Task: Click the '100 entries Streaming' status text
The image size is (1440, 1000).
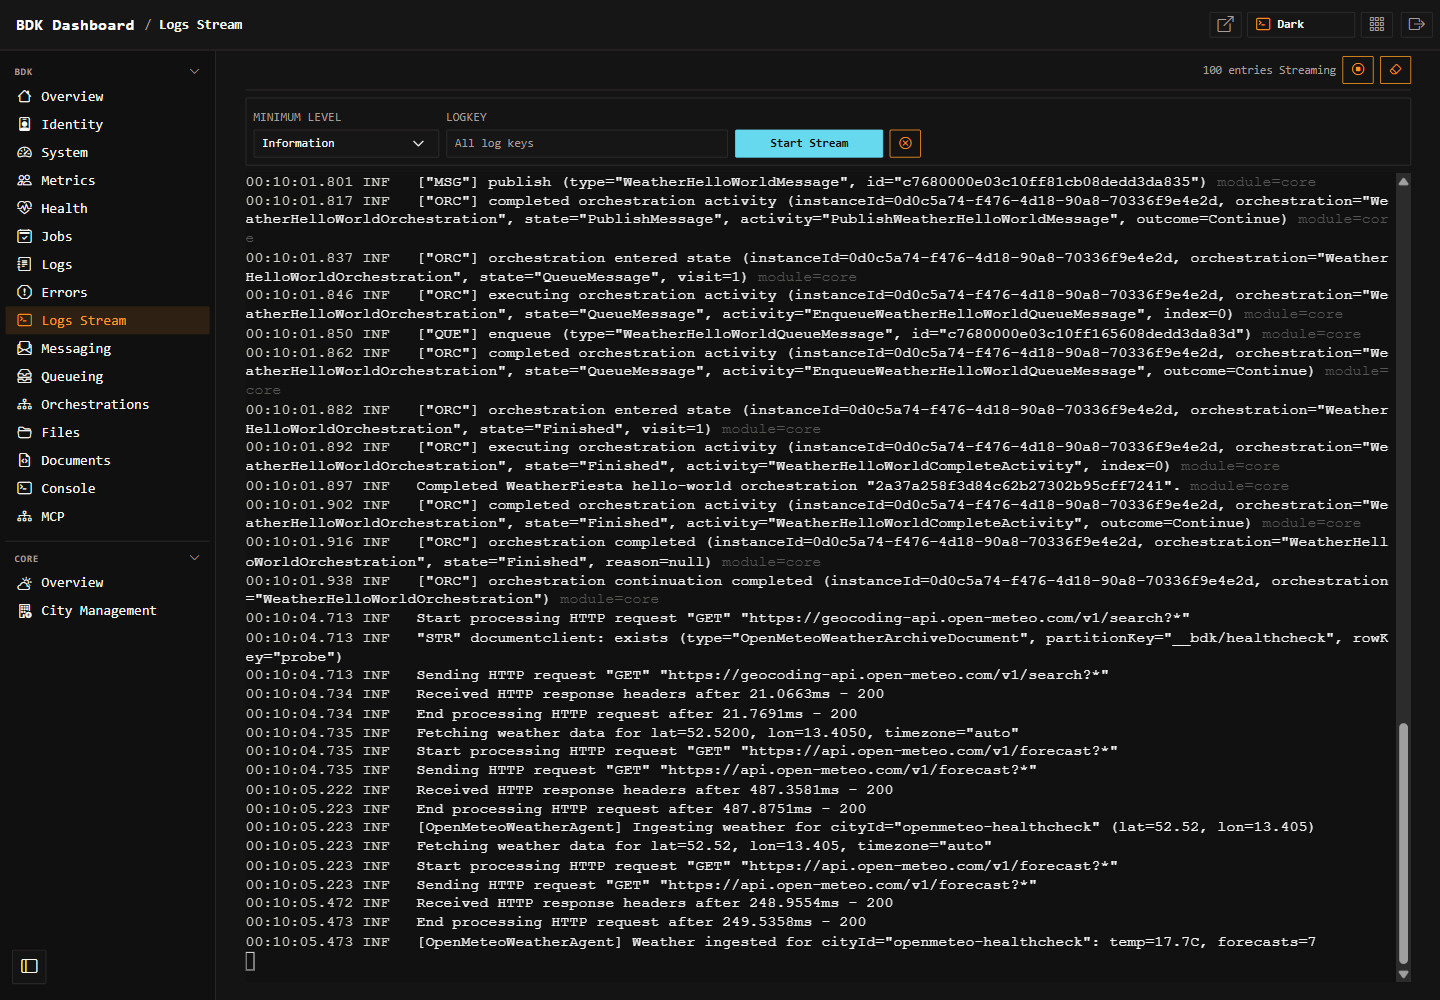Action: 1269,70
